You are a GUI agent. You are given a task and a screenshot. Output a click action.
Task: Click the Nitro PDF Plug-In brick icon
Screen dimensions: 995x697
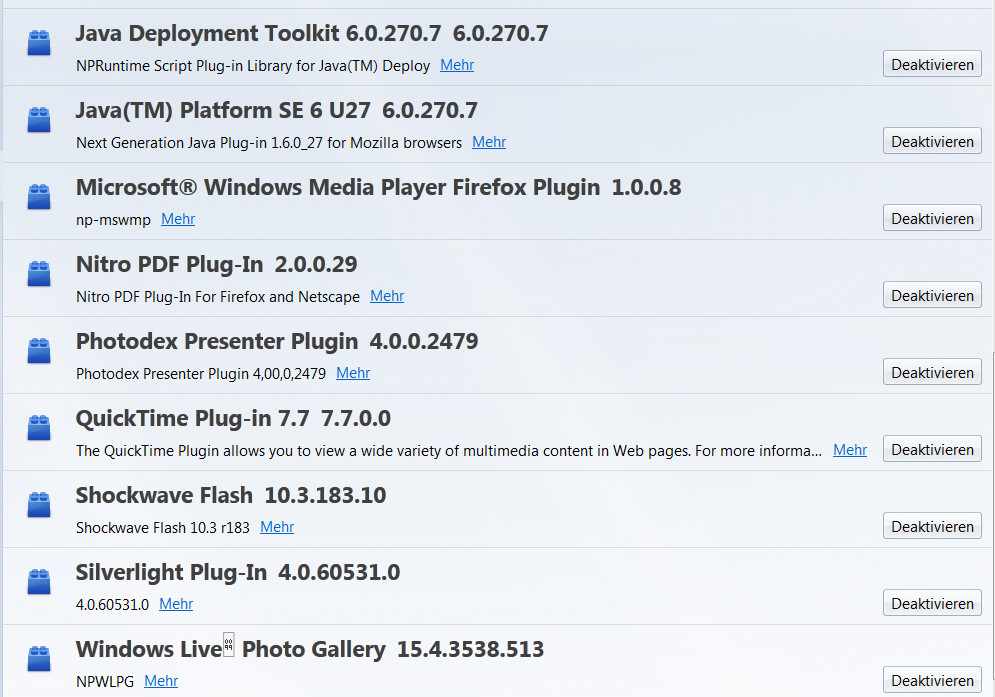click(x=39, y=274)
